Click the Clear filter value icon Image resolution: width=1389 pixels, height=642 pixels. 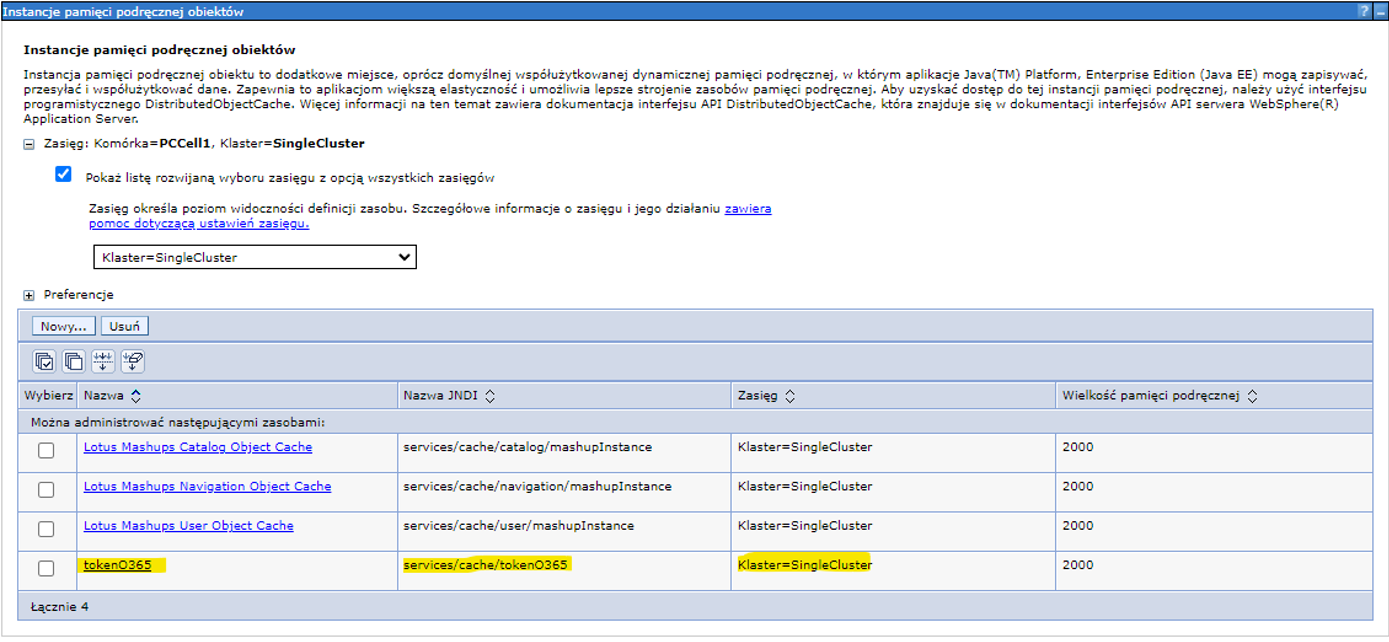(132, 361)
